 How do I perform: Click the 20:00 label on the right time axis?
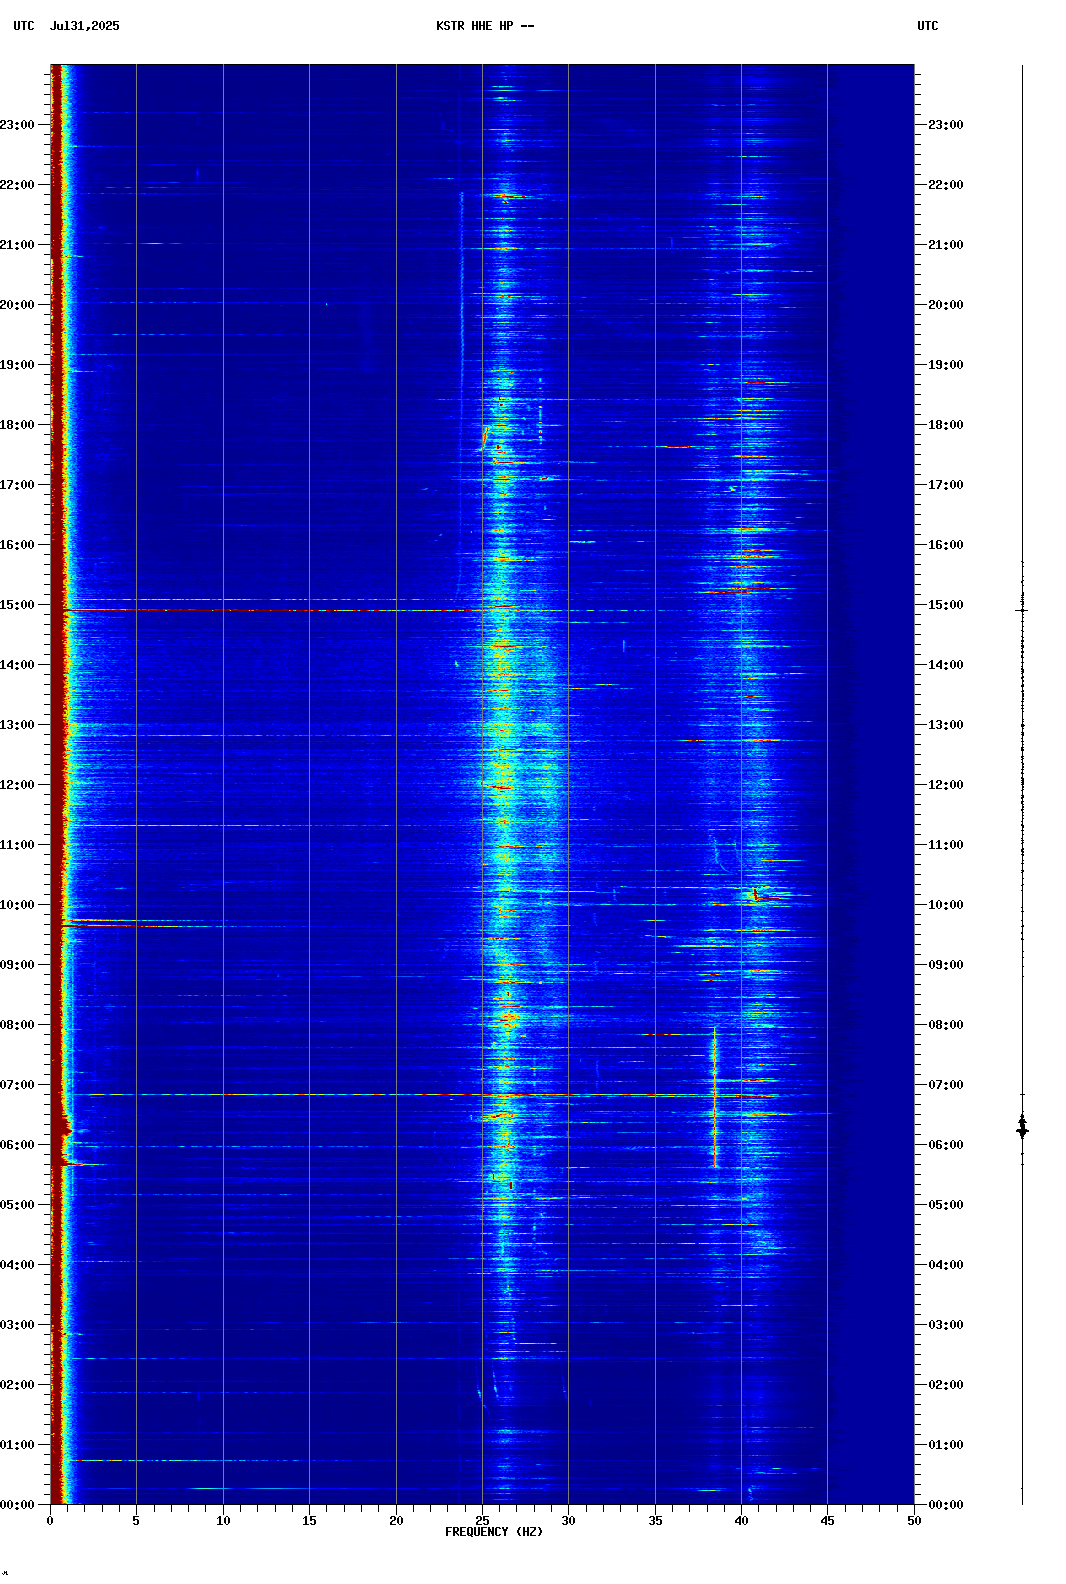click(x=946, y=305)
